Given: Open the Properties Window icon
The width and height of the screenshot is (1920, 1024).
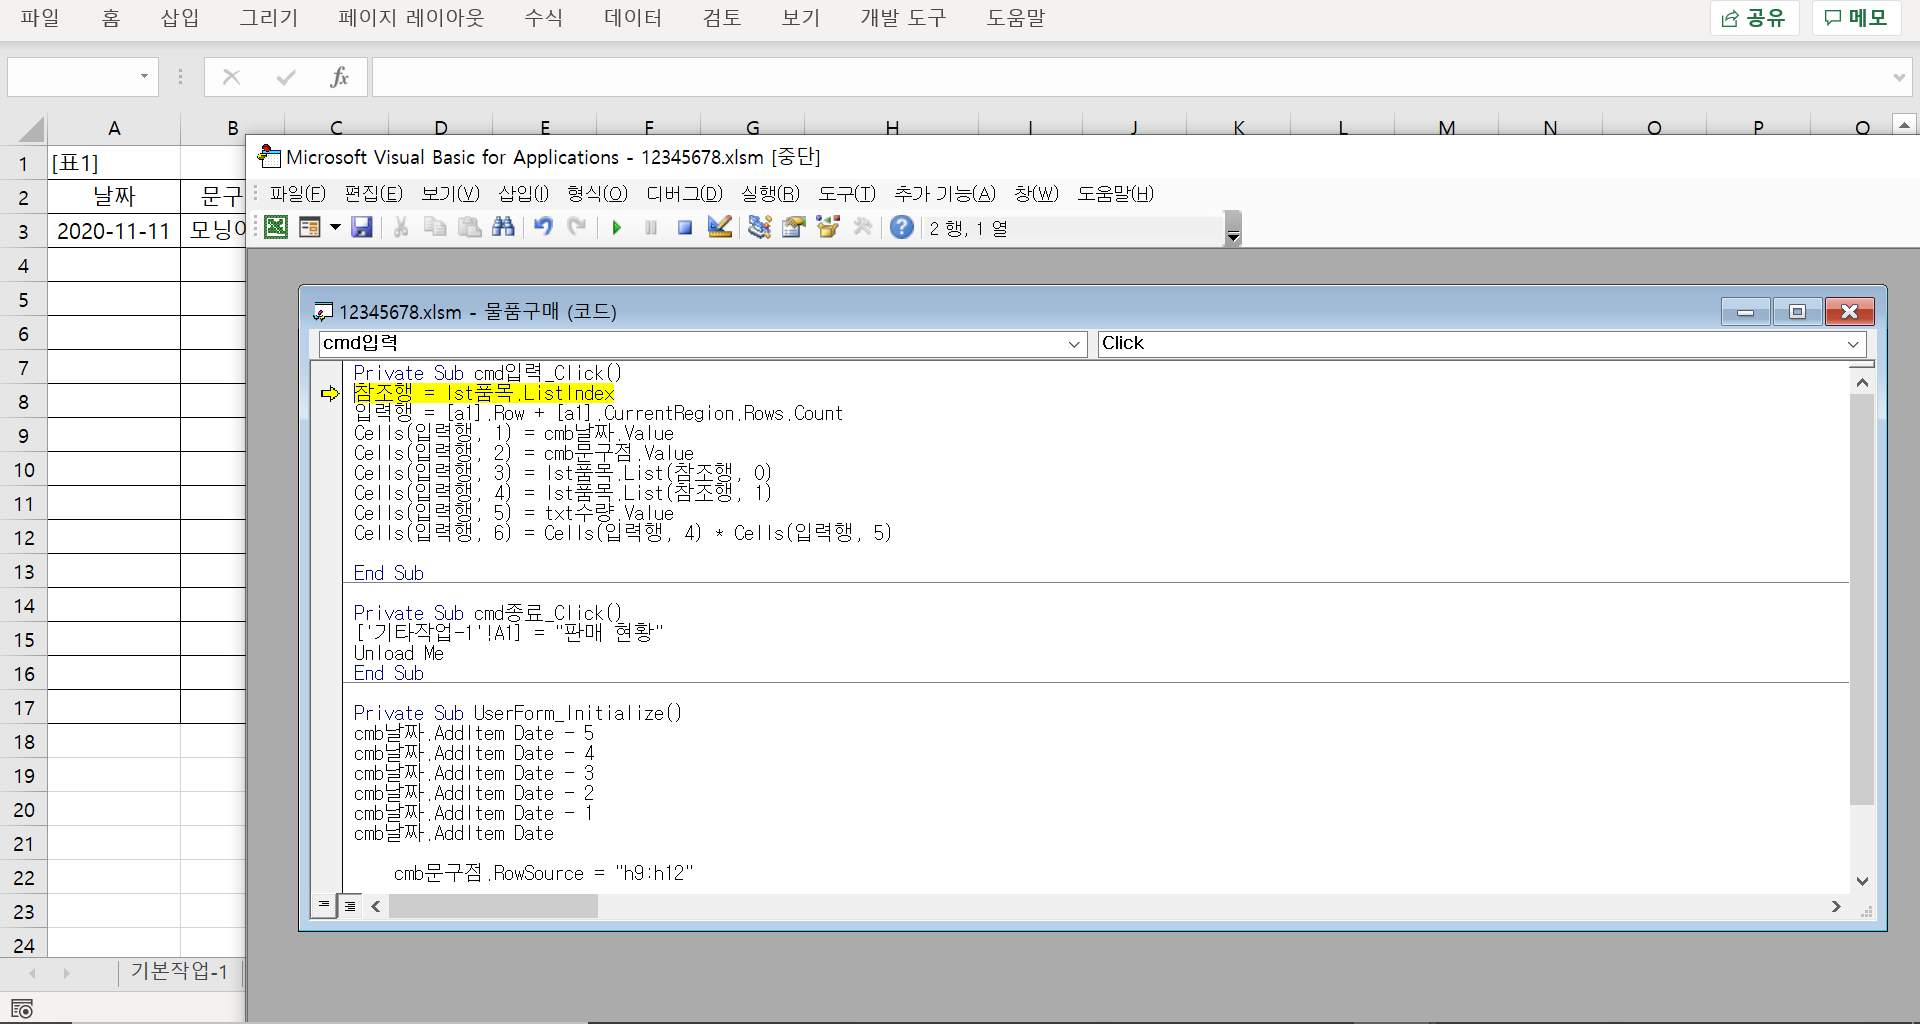Looking at the screenshot, I should 794,228.
